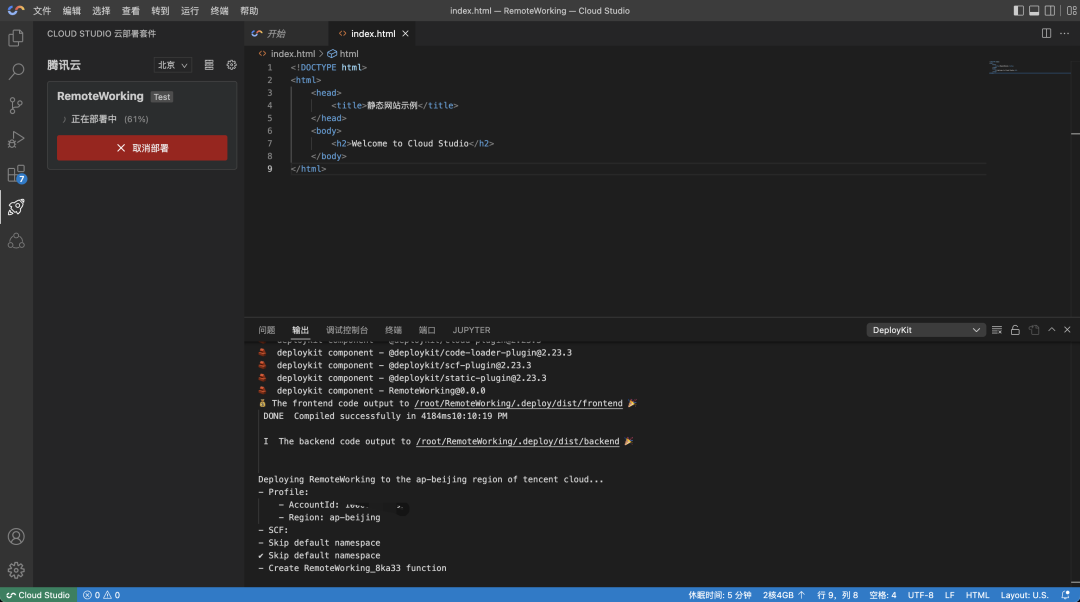Click the Cloud Studio remote status button
This screenshot has width=1080, height=602.
(39, 595)
